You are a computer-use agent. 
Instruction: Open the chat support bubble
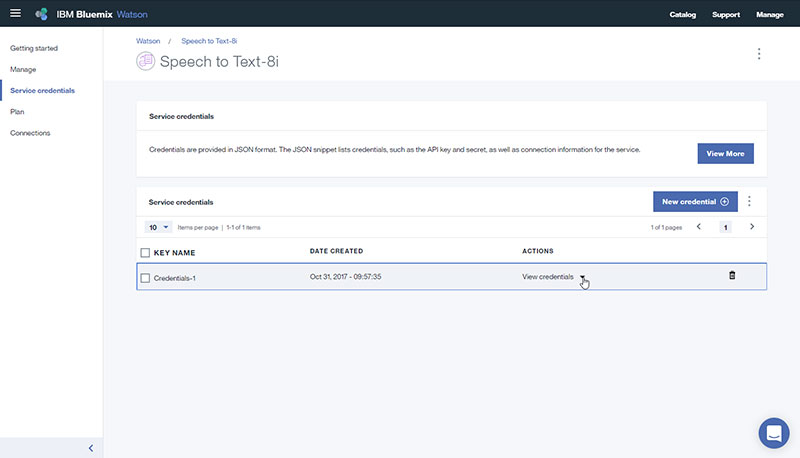point(773,433)
